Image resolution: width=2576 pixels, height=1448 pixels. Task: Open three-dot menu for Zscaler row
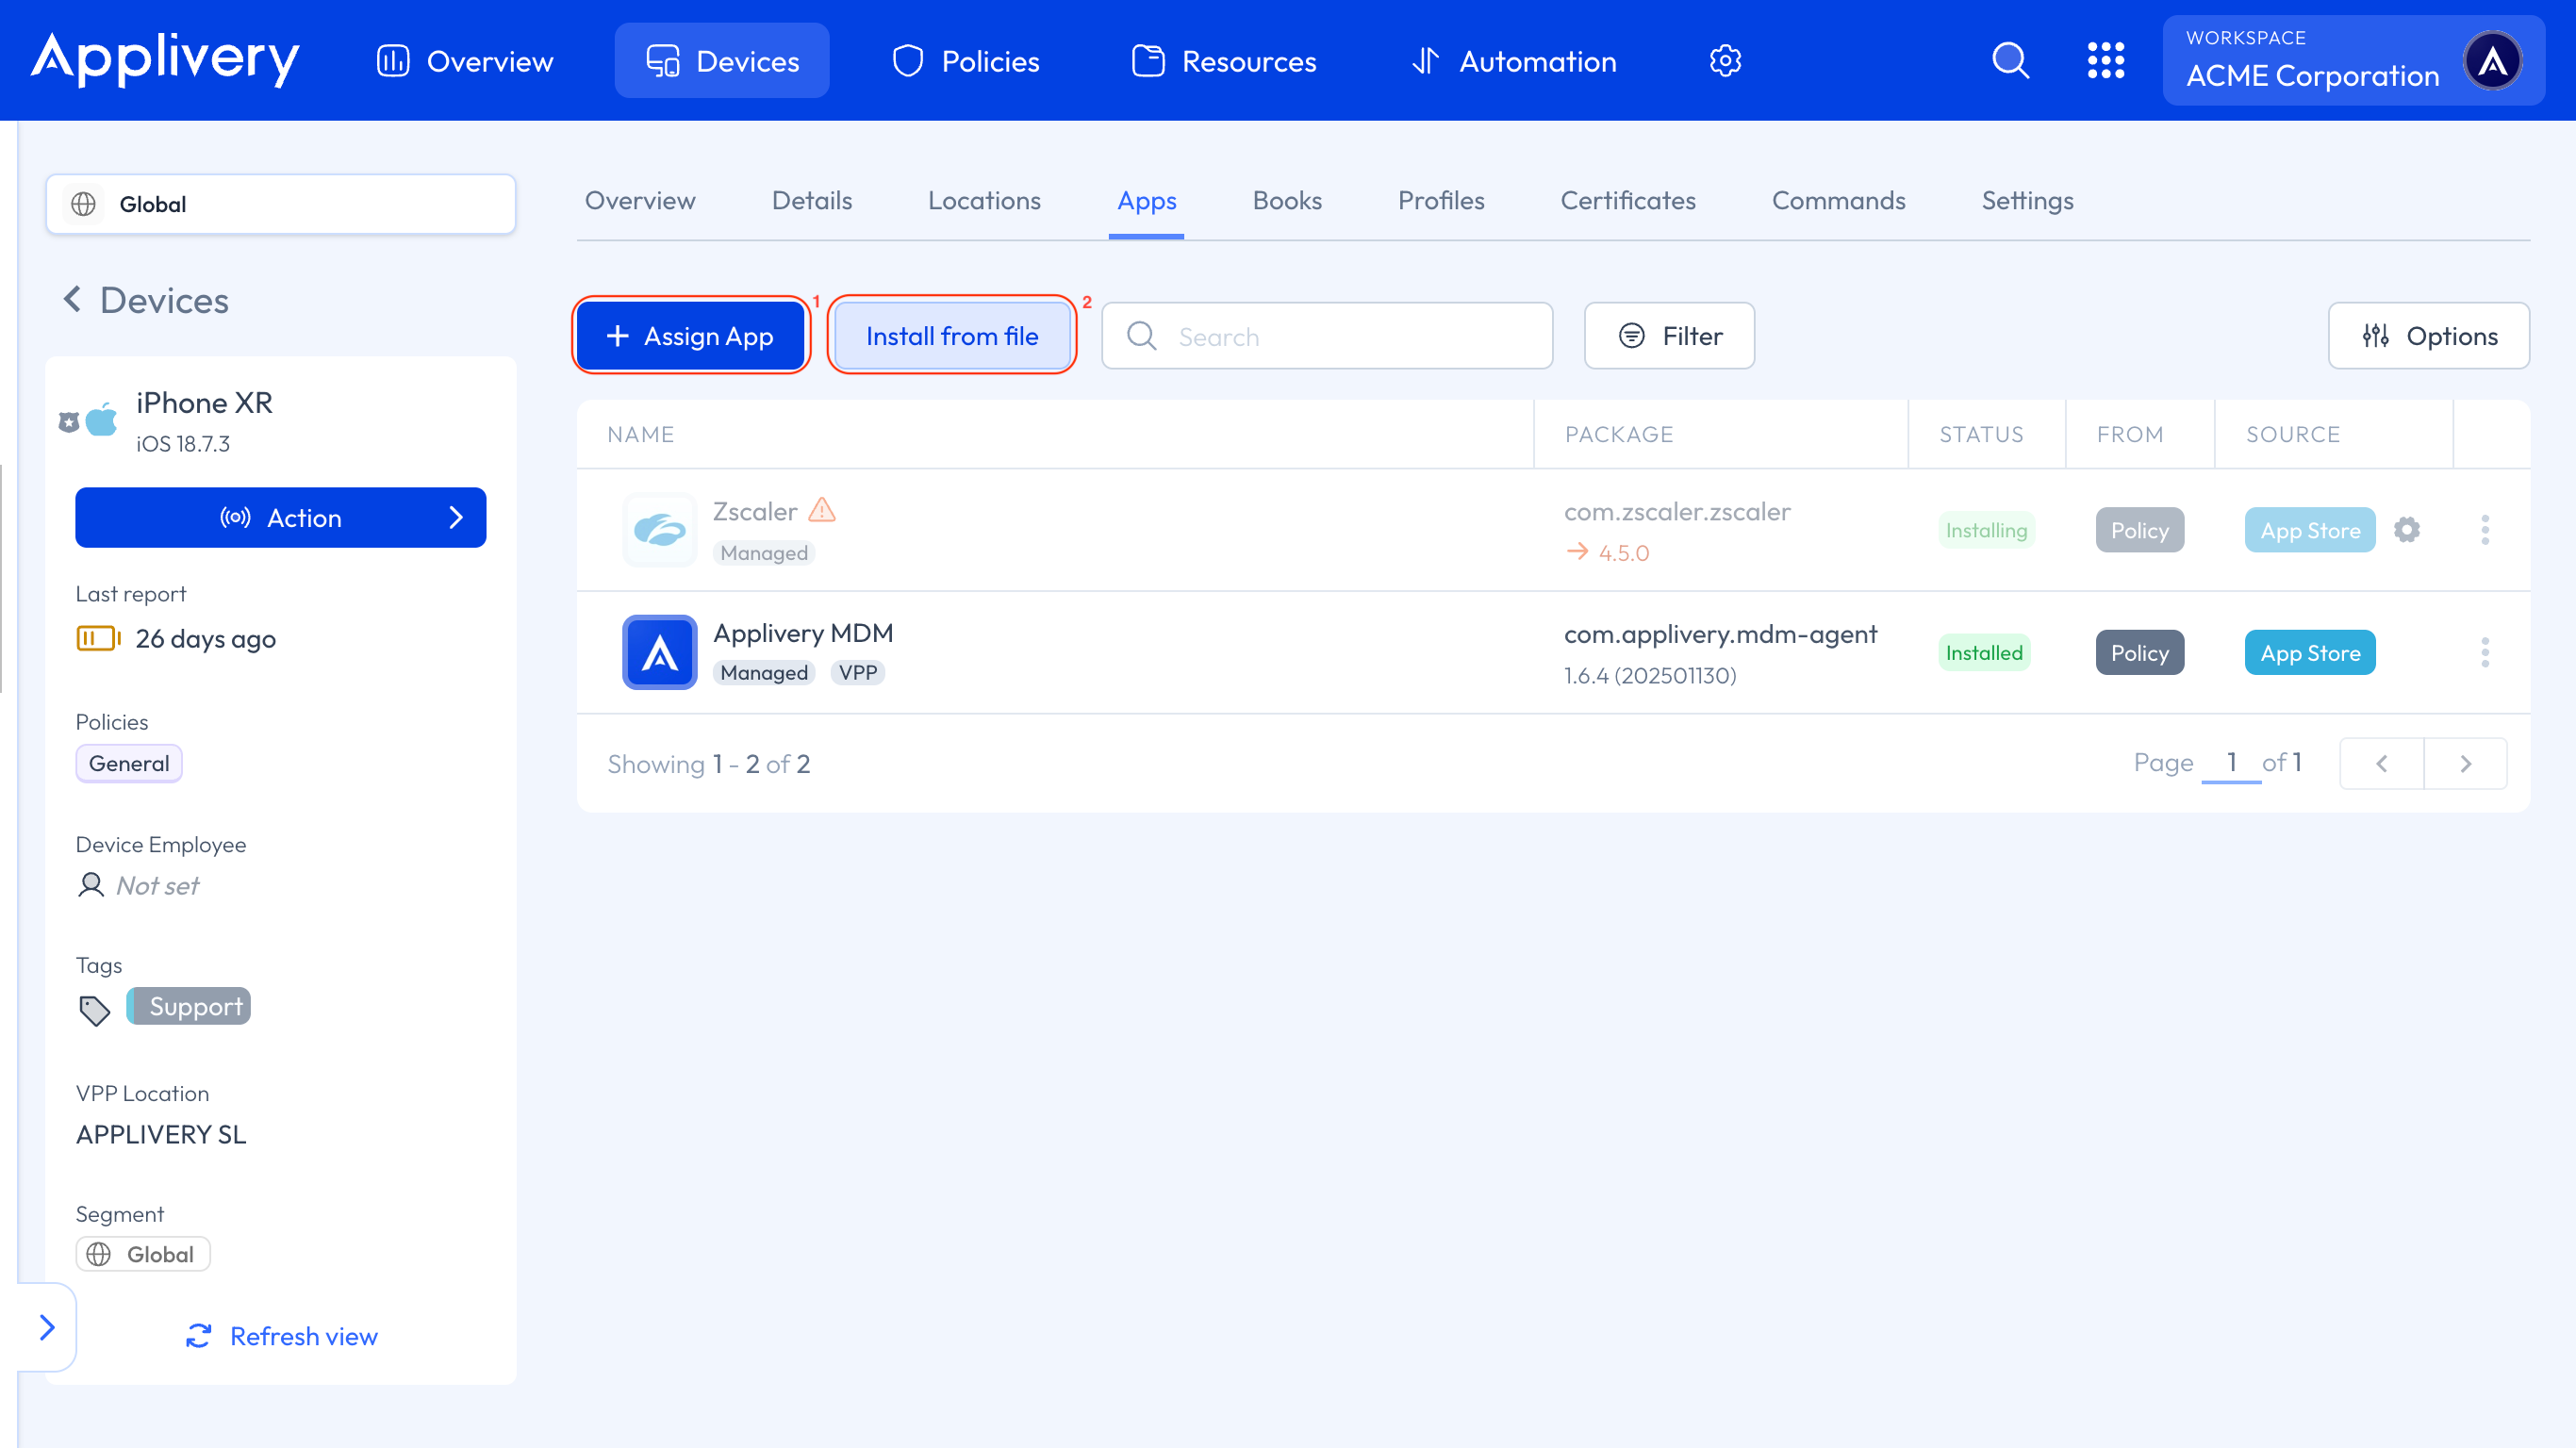tap(2484, 530)
